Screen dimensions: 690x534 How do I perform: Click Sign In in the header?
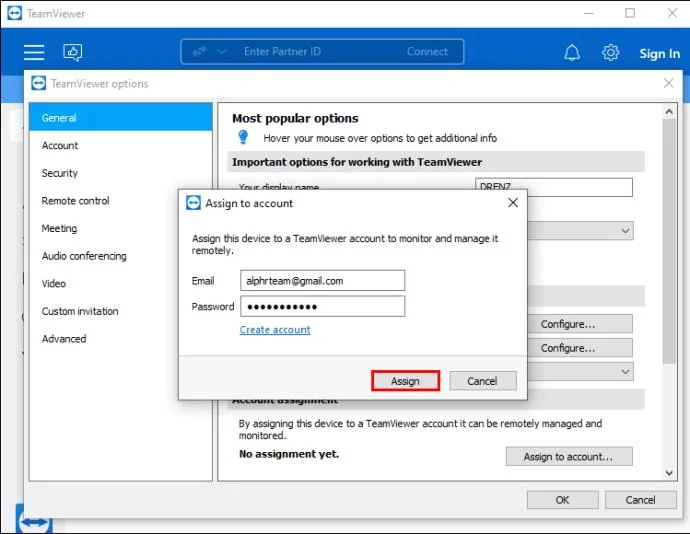pos(659,54)
